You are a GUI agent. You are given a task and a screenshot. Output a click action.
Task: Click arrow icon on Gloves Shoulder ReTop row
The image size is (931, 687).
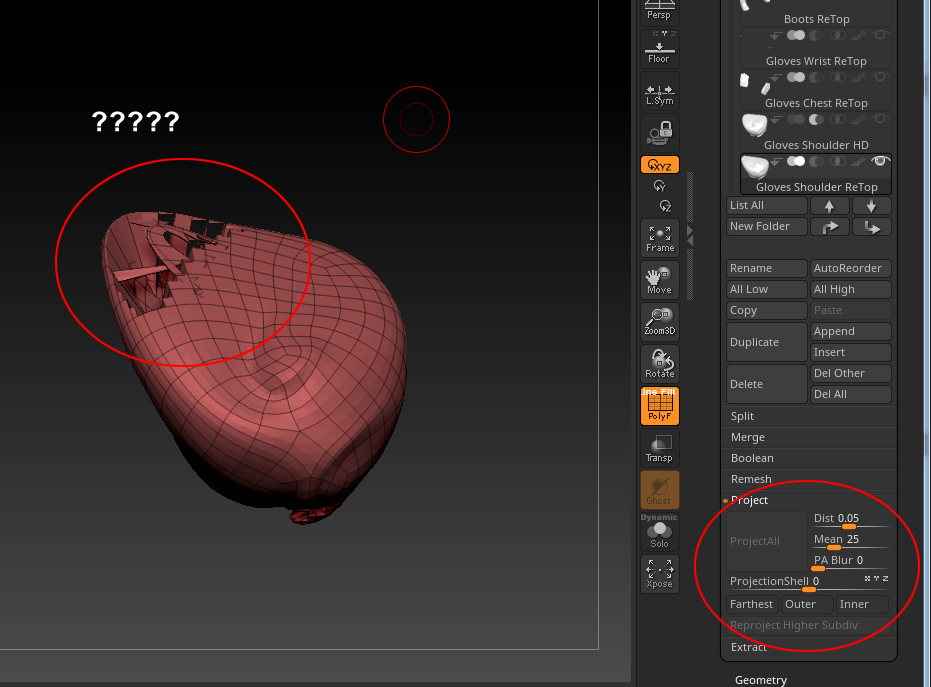[775, 162]
